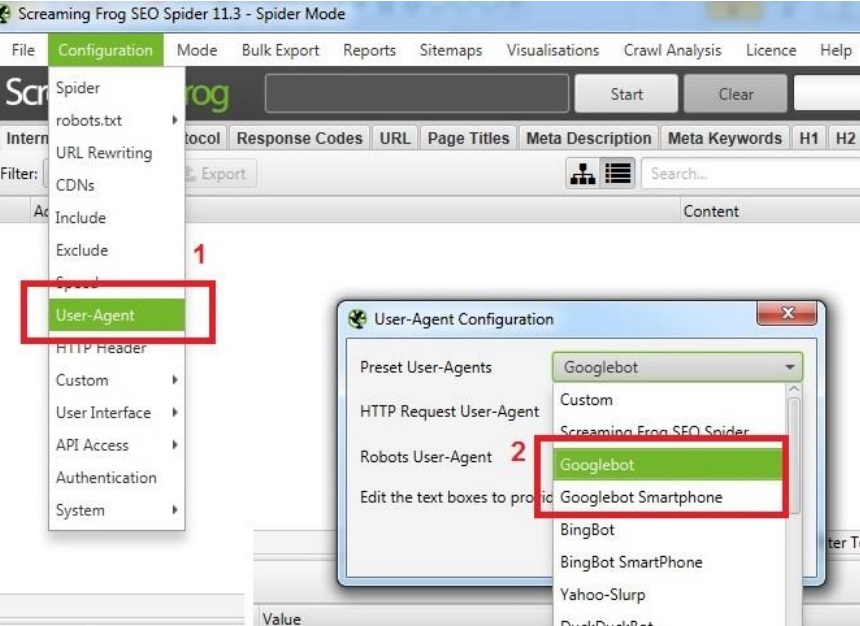
Task: Select Googlebot option in list
Action: click(x=669, y=465)
